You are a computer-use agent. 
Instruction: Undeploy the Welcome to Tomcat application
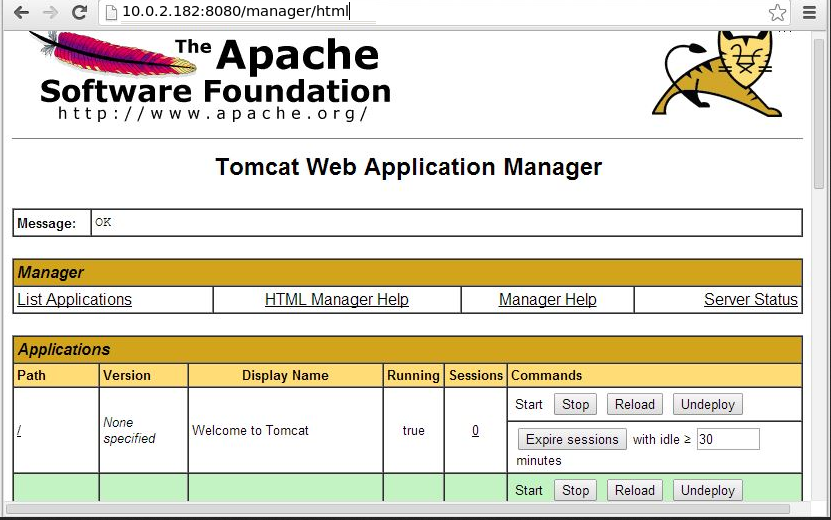tap(708, 404)
